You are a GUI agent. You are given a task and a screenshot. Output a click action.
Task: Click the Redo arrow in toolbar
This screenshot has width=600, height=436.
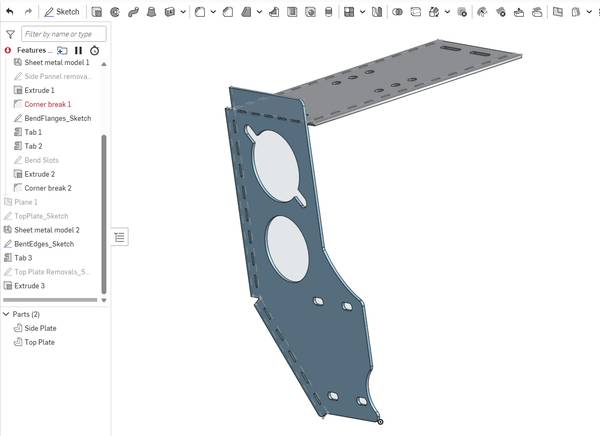point(28,12)
